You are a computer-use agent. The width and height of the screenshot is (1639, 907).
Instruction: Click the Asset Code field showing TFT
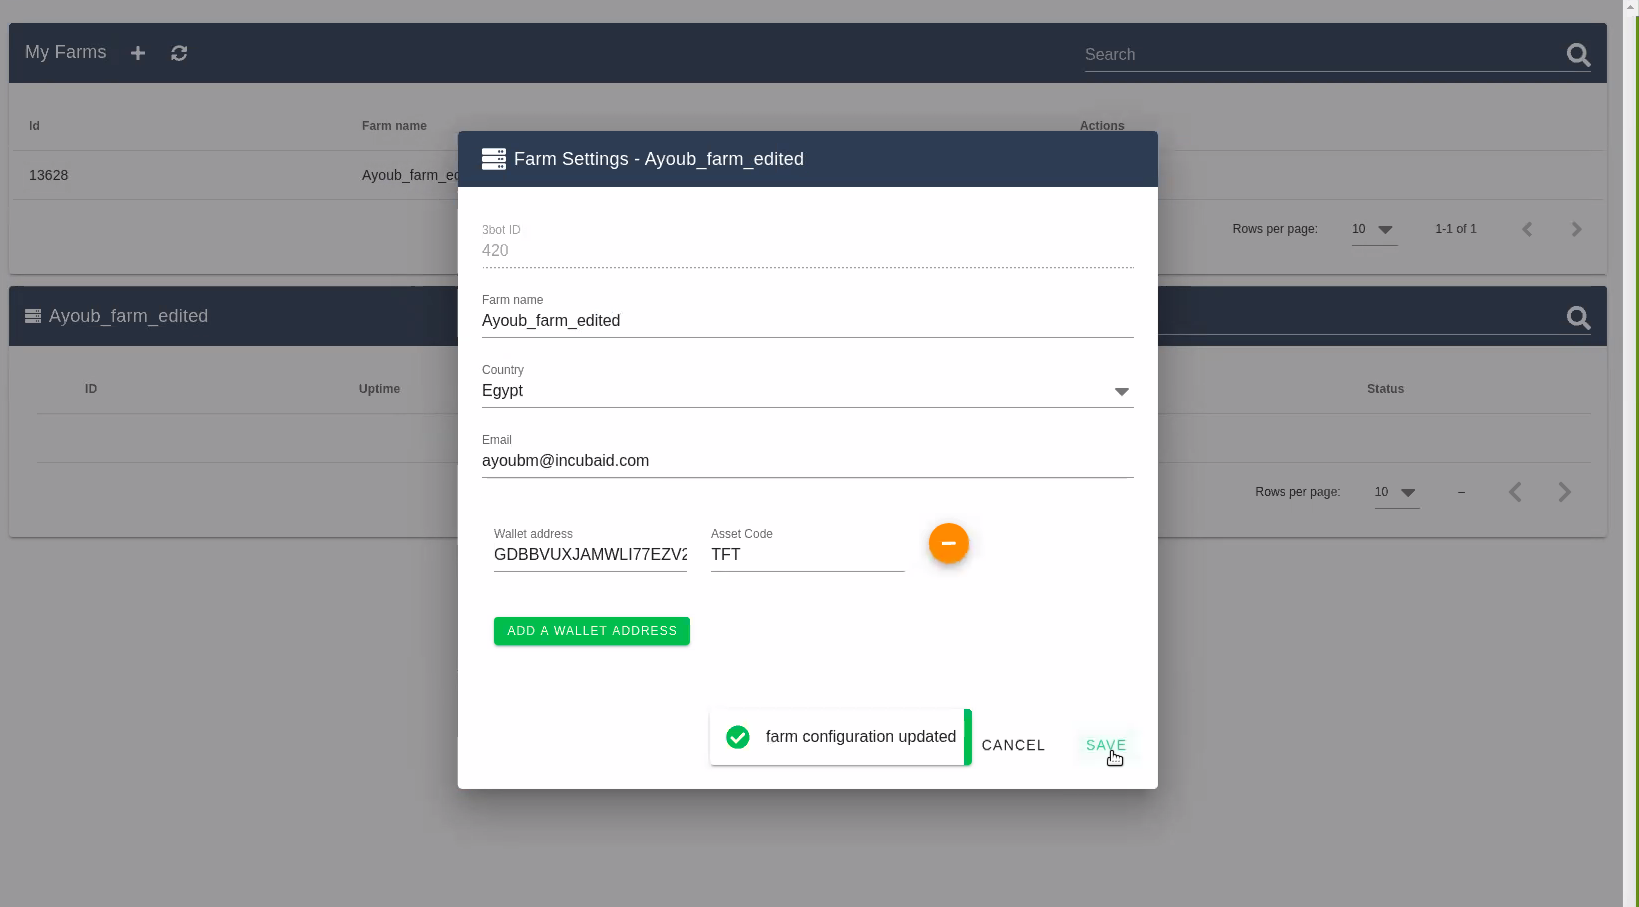(806, 555)
